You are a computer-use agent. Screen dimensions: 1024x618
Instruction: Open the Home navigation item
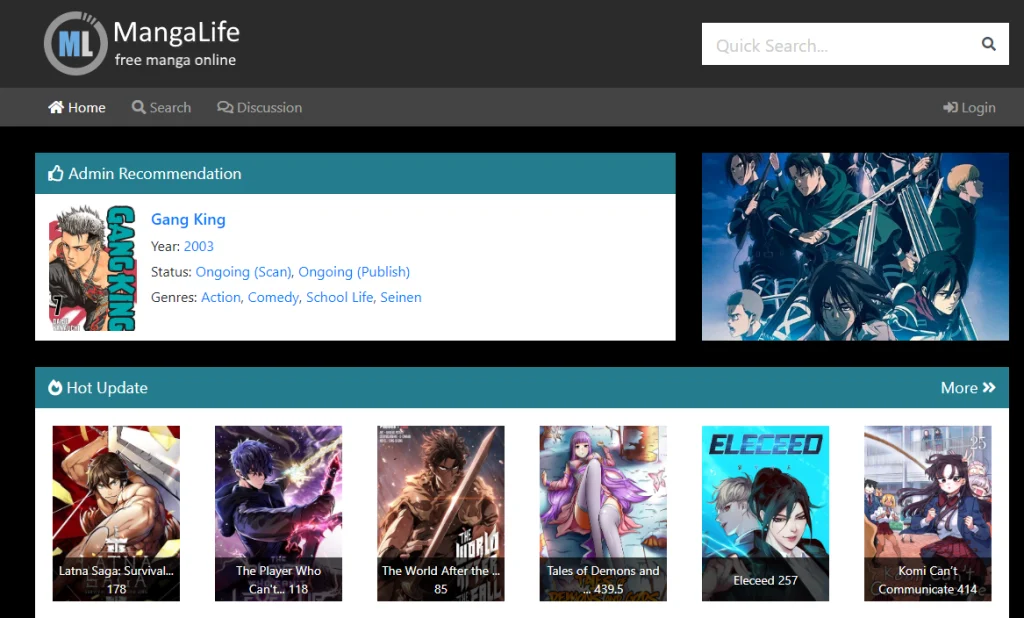[x=77, y=107]
